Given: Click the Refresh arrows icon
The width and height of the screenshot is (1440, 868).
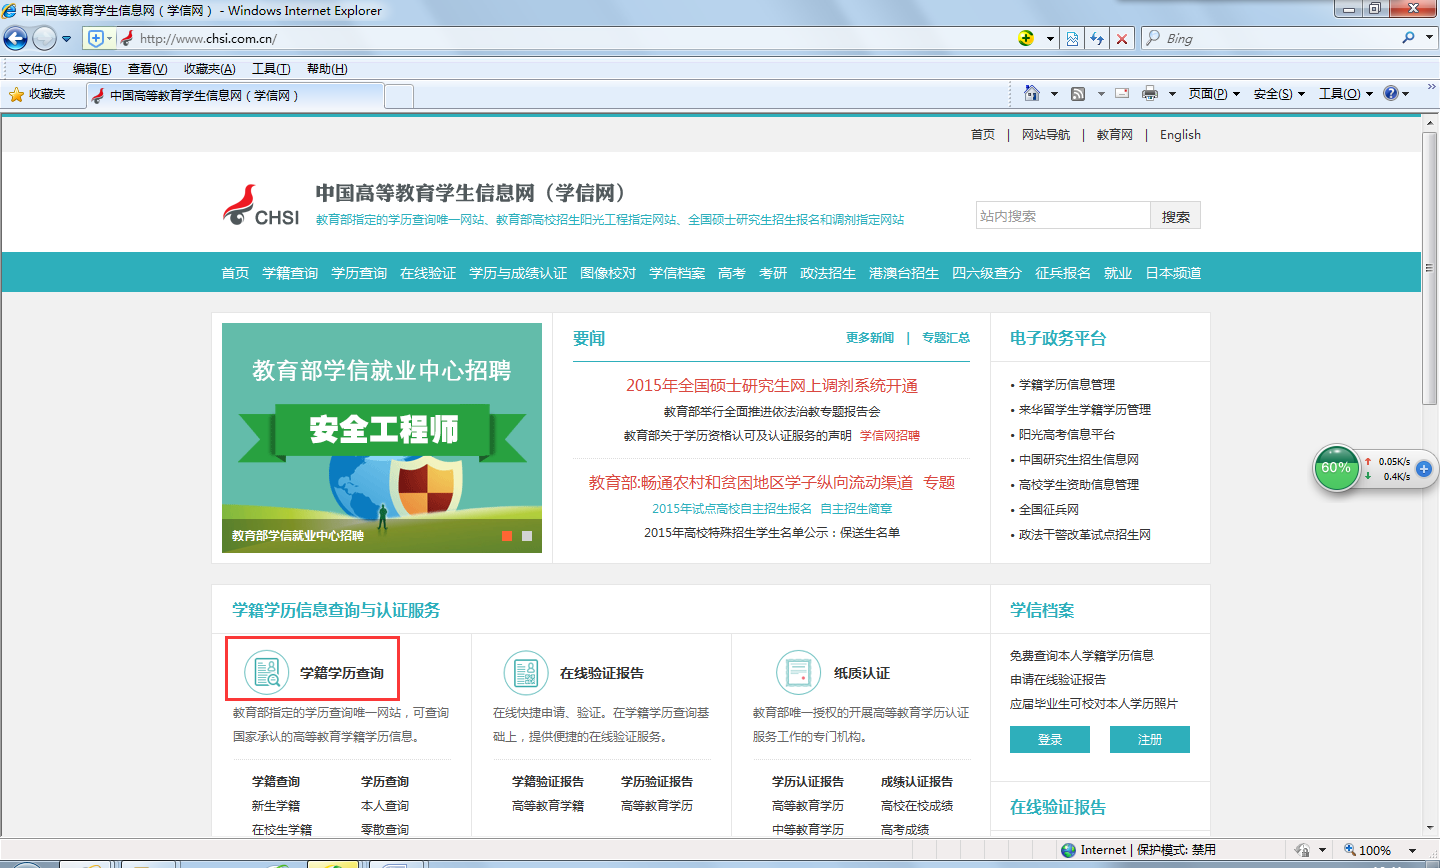Looking at the screenshot, I should click(x=1097, y=38).
